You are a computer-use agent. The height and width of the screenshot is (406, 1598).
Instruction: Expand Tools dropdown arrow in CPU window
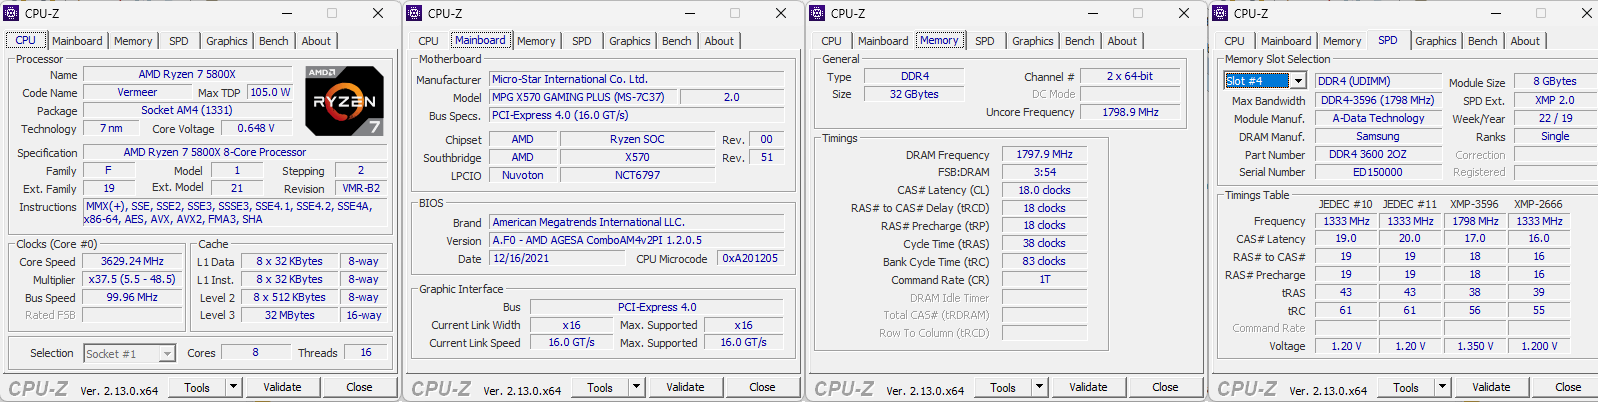(x=234, y=387)
